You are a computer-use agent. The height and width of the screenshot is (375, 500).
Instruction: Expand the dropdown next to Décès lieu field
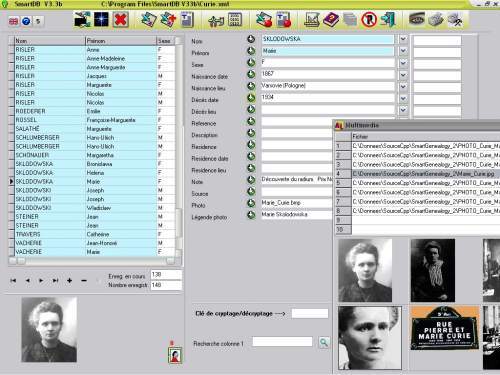click(403, 110)
